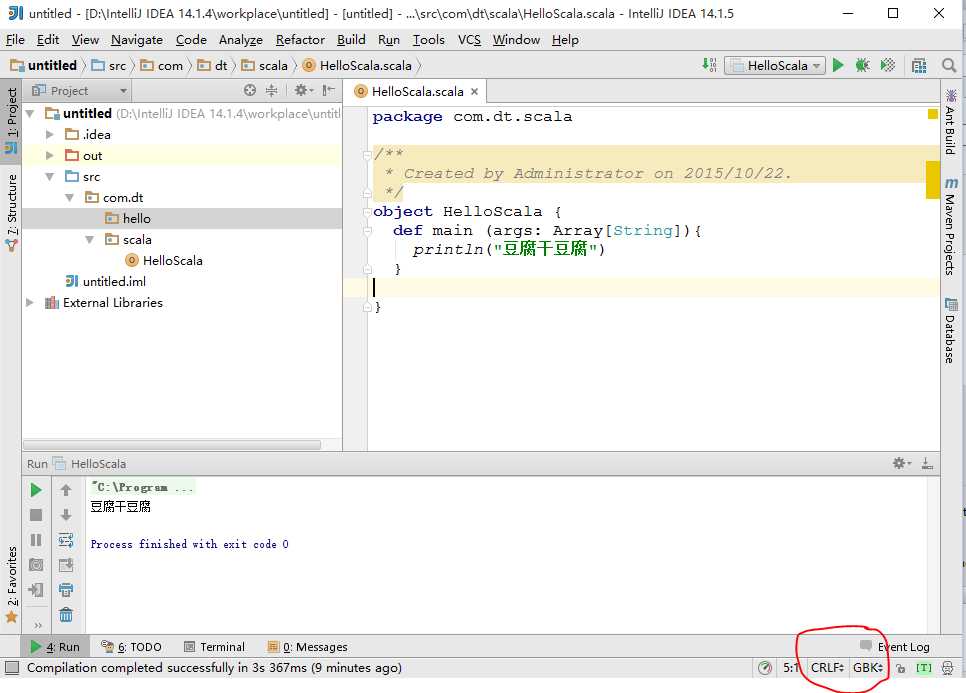This screenshot has width=966, height=693.
Task: Print console output with printer icon
Action: (66, 590)
